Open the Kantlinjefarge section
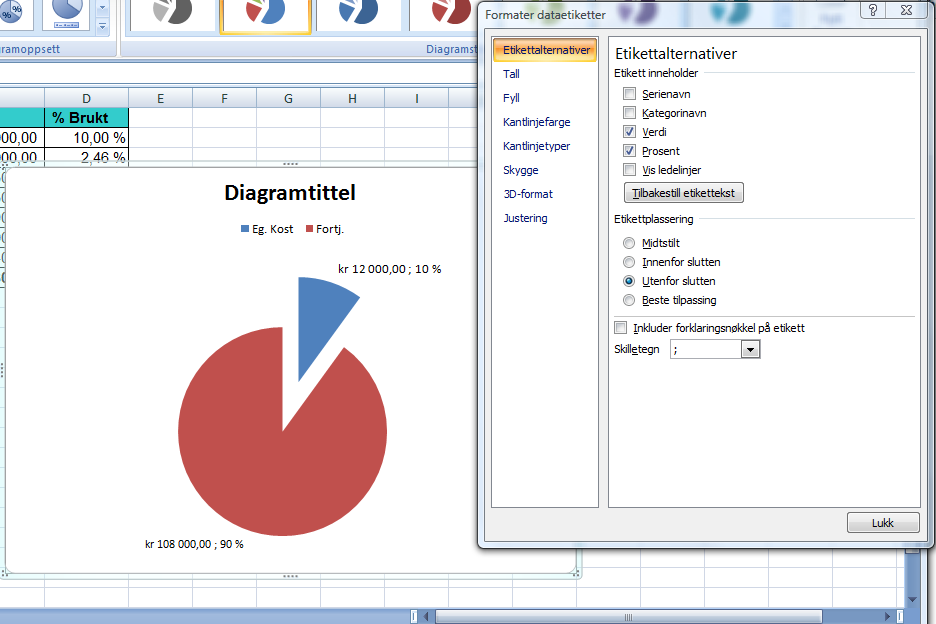Viewport: 936px width, 624px height. click(x=536, y=122)
